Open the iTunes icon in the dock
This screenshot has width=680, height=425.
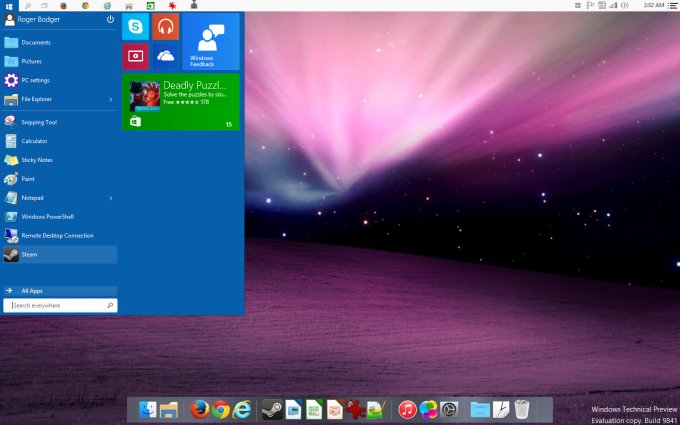click(x=407, y=409)
